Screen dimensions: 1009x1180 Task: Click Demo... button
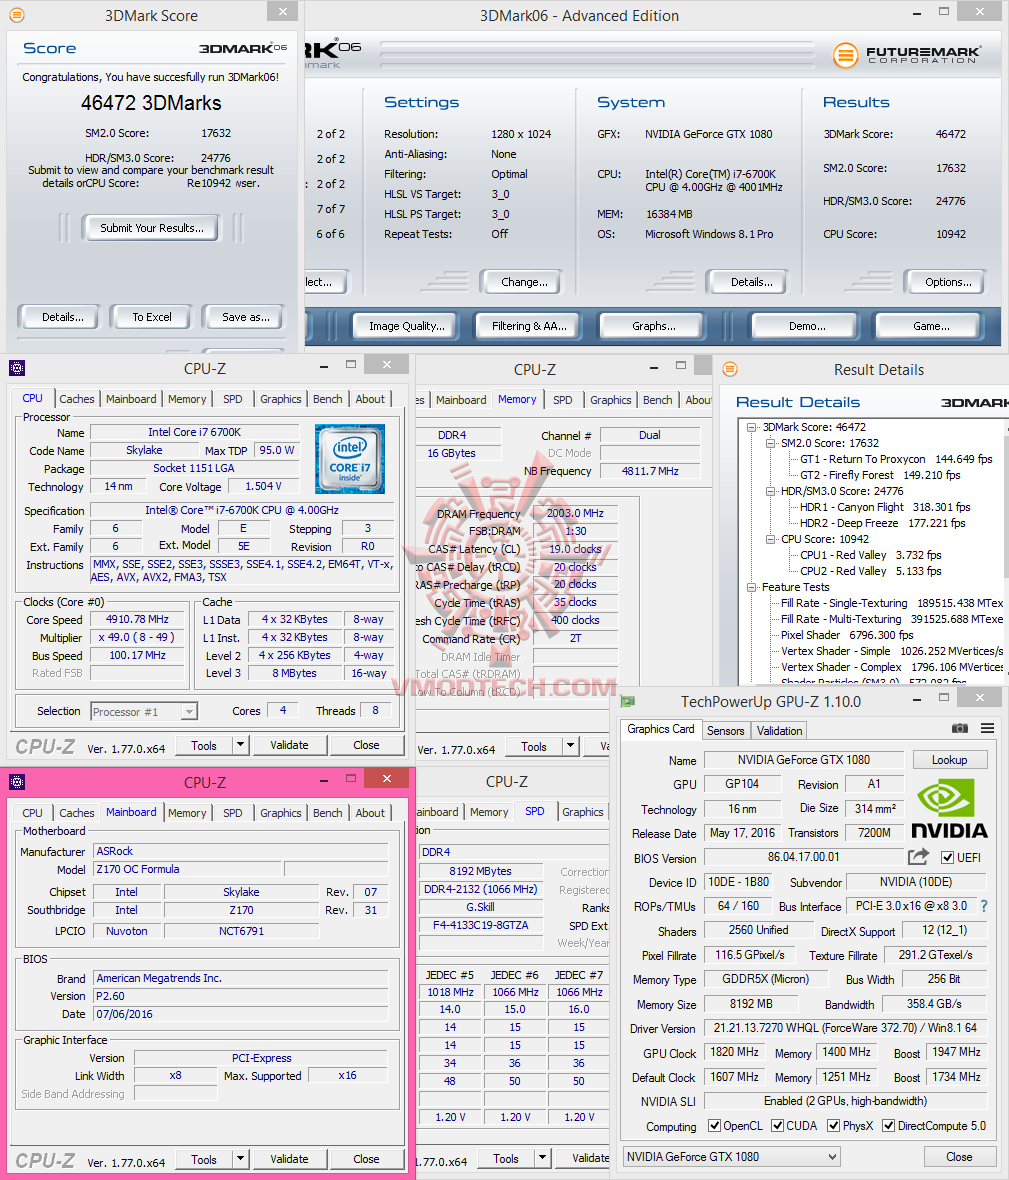(807, 326)
